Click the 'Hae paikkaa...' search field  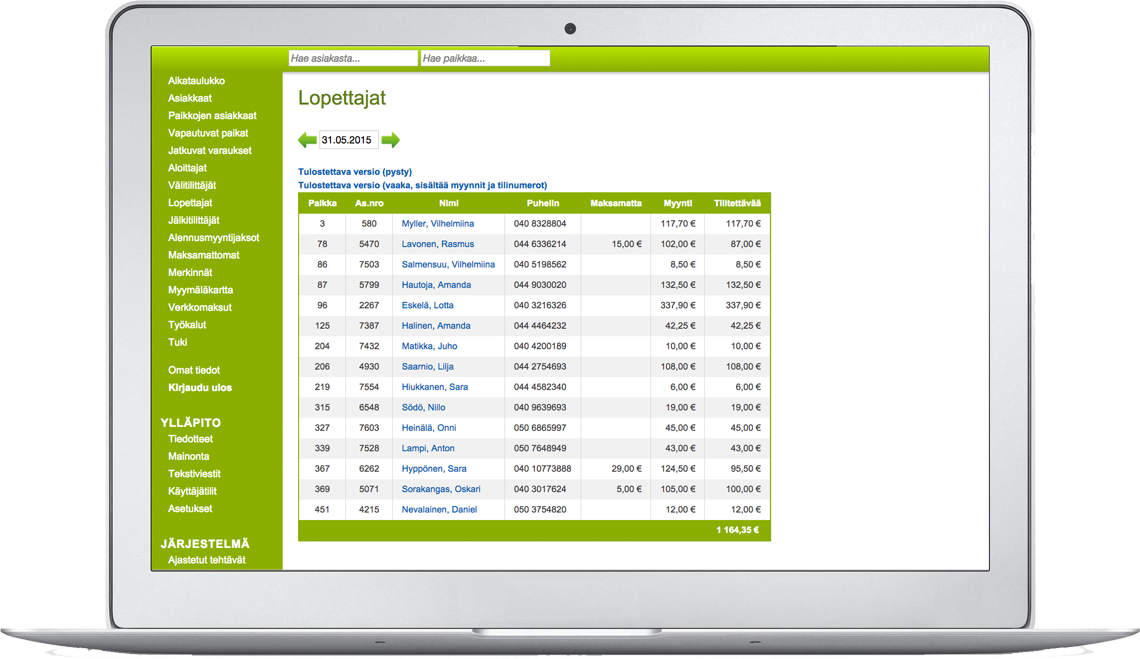click(485, 59)
